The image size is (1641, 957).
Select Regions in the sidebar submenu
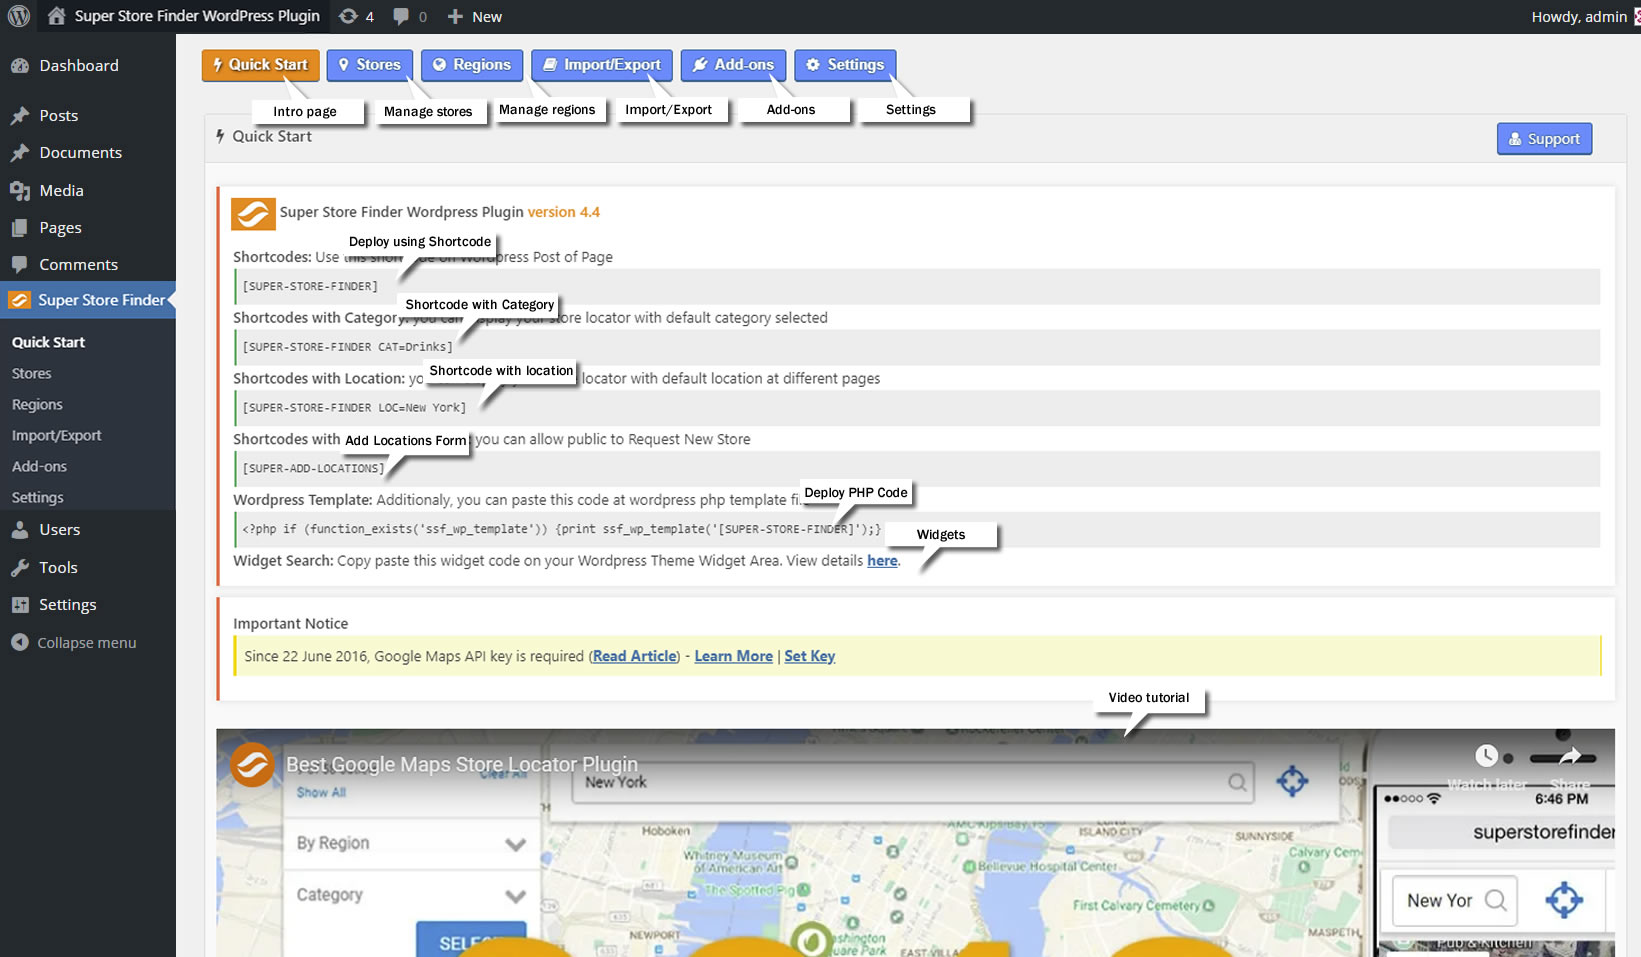tap(37, 405)
